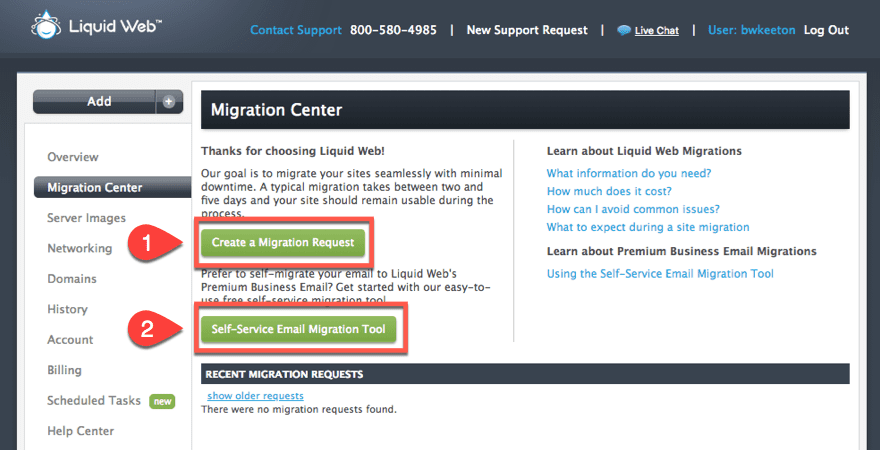This screenshot has width=880, height=450.
Task: Click show older requests link
Action: point(255,396)
